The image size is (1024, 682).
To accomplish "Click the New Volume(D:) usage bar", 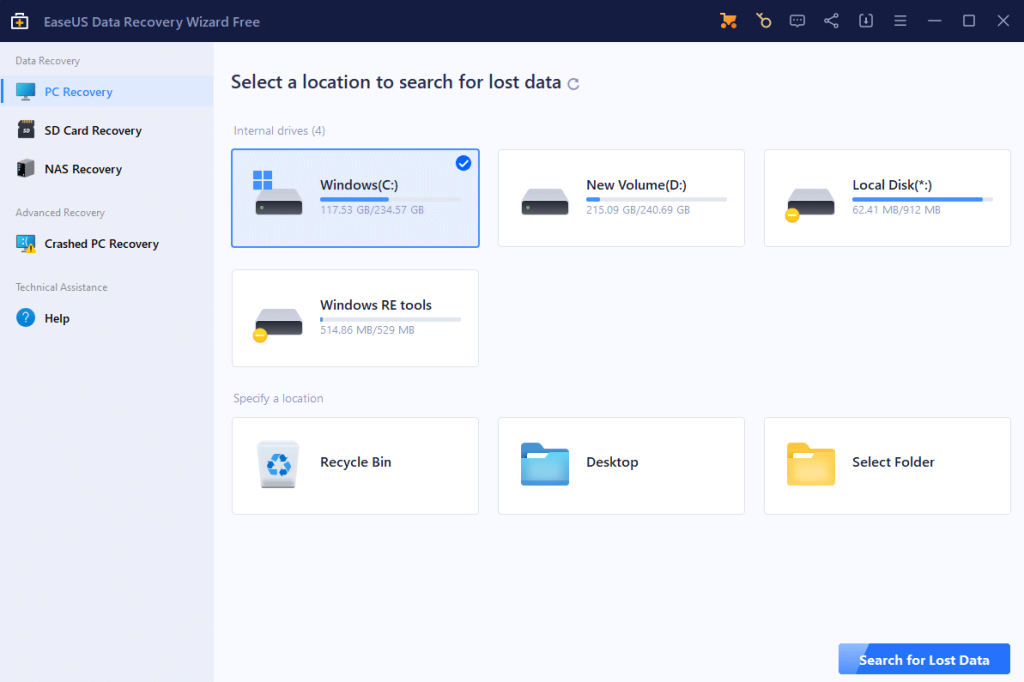I will point(656,199).
